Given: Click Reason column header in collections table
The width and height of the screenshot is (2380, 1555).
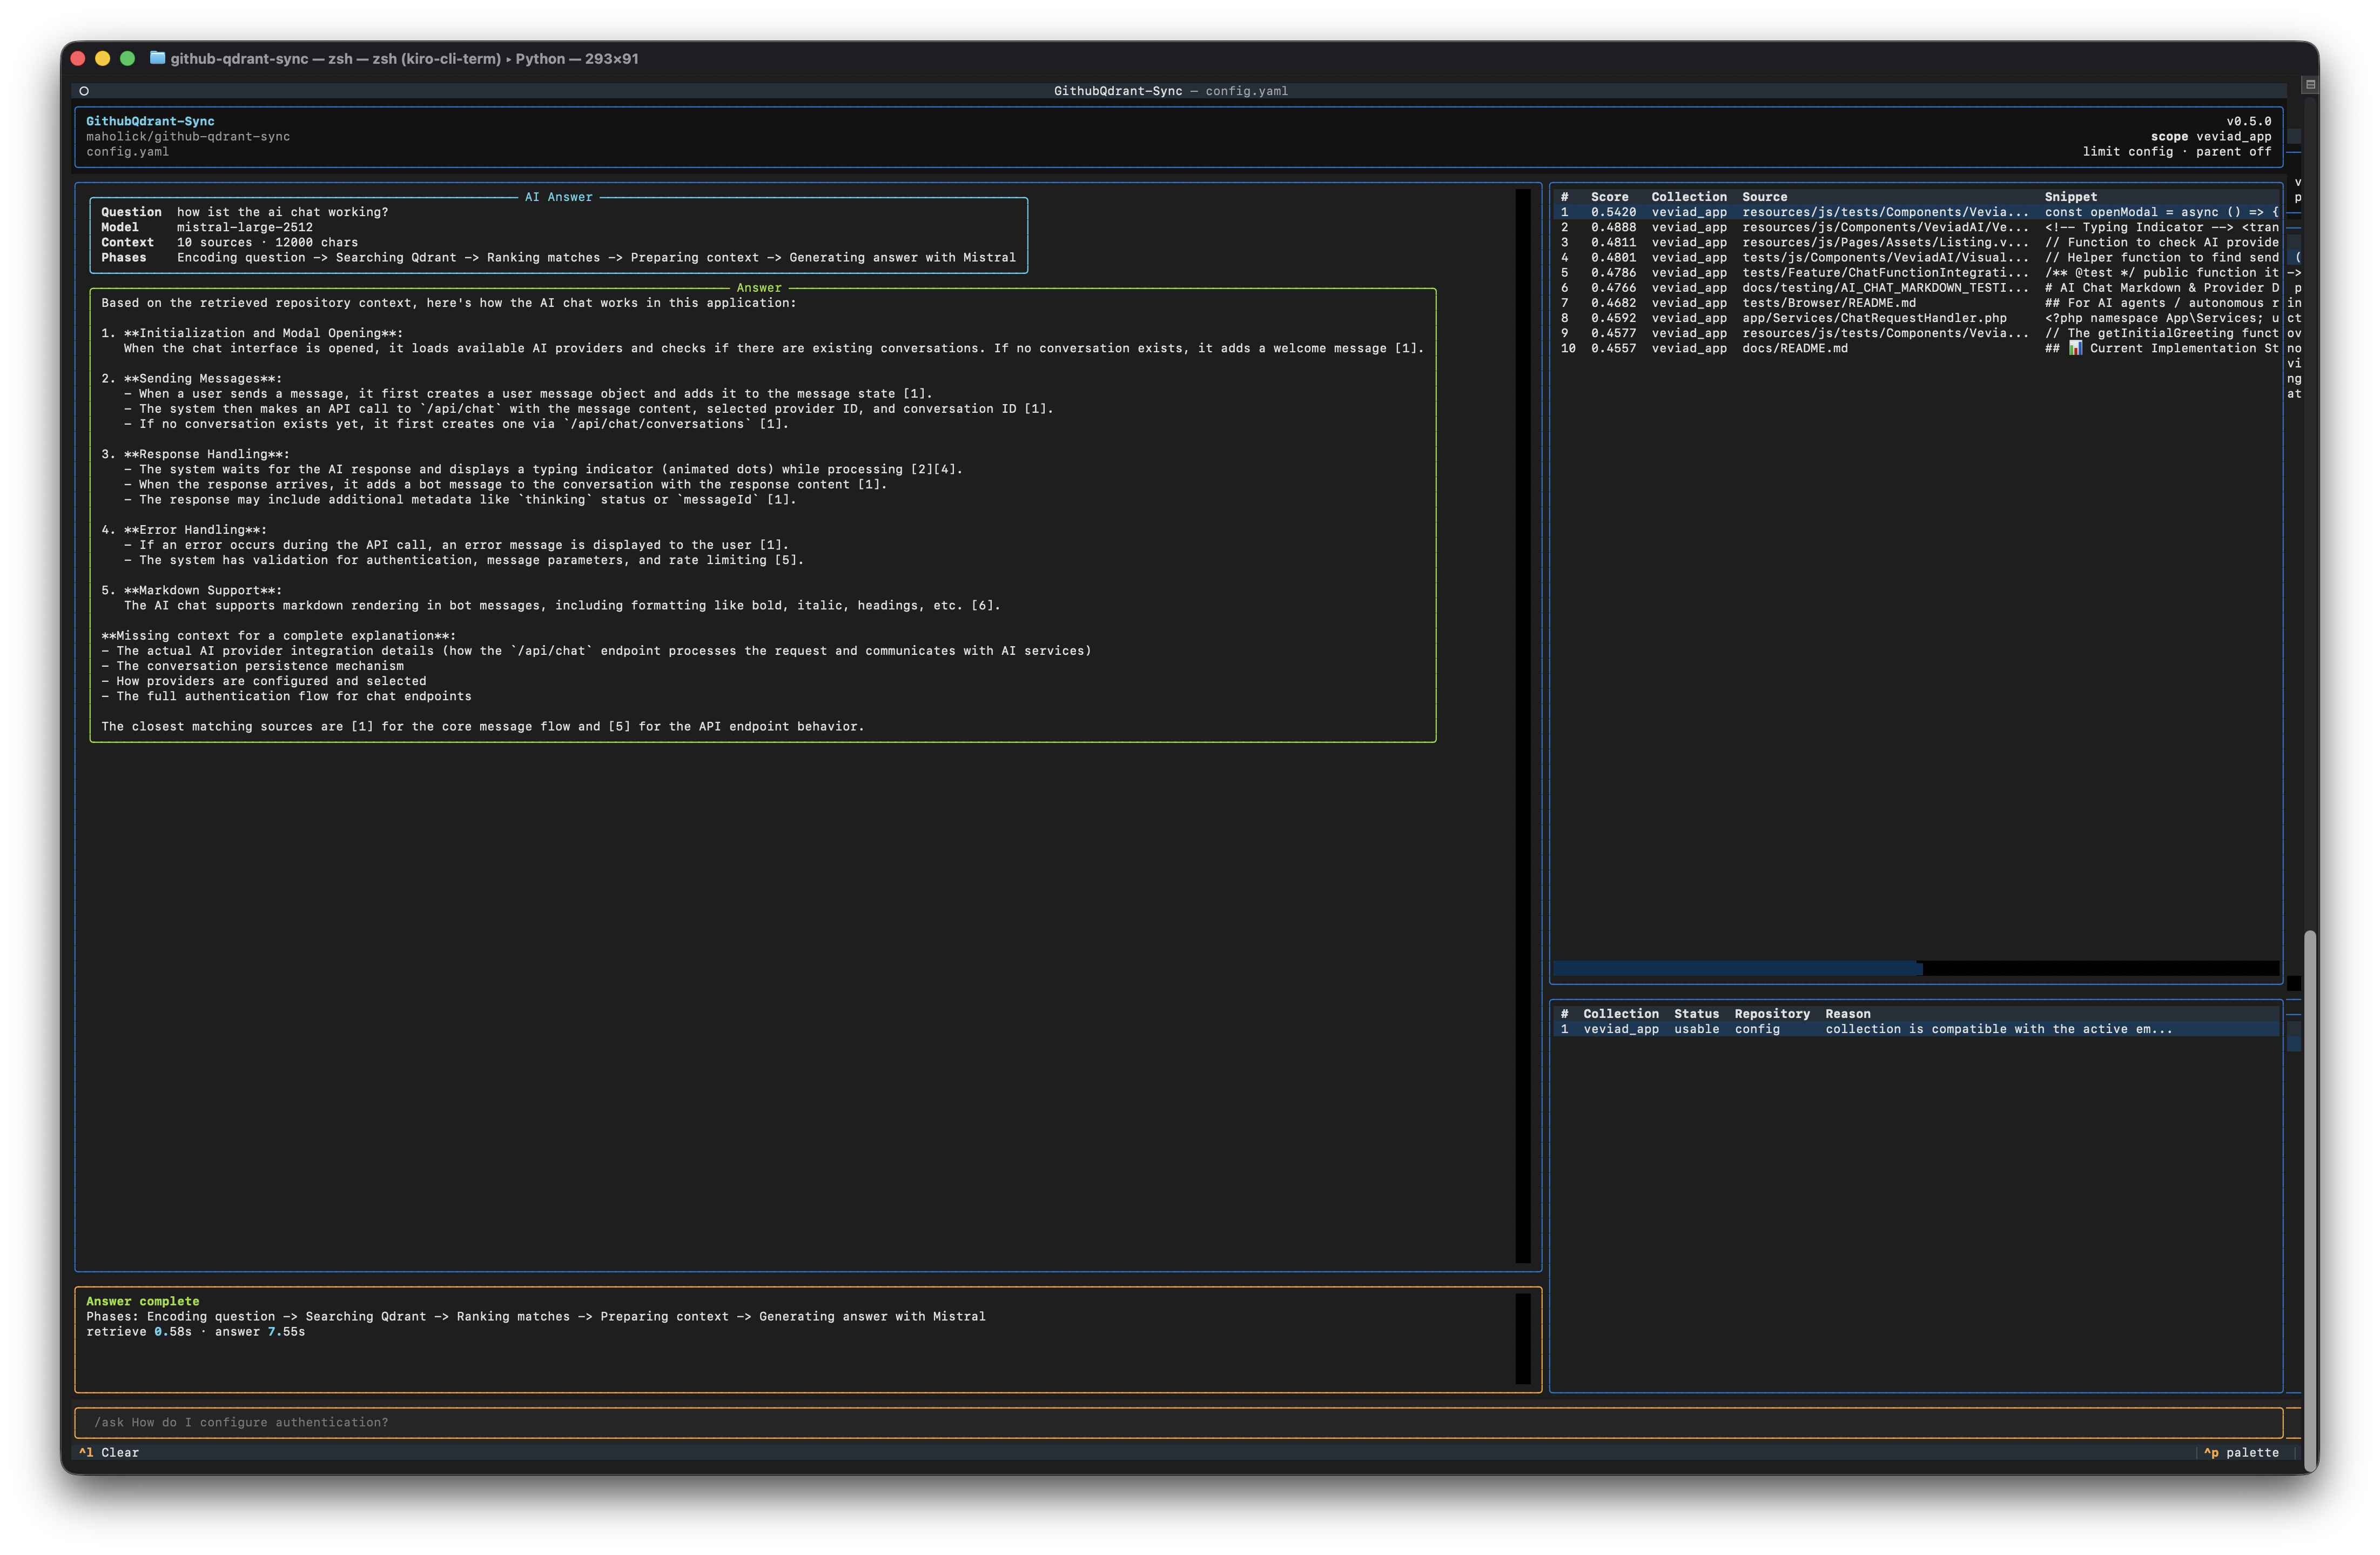Looking at the screenshot, I should click(1847, 1014).
